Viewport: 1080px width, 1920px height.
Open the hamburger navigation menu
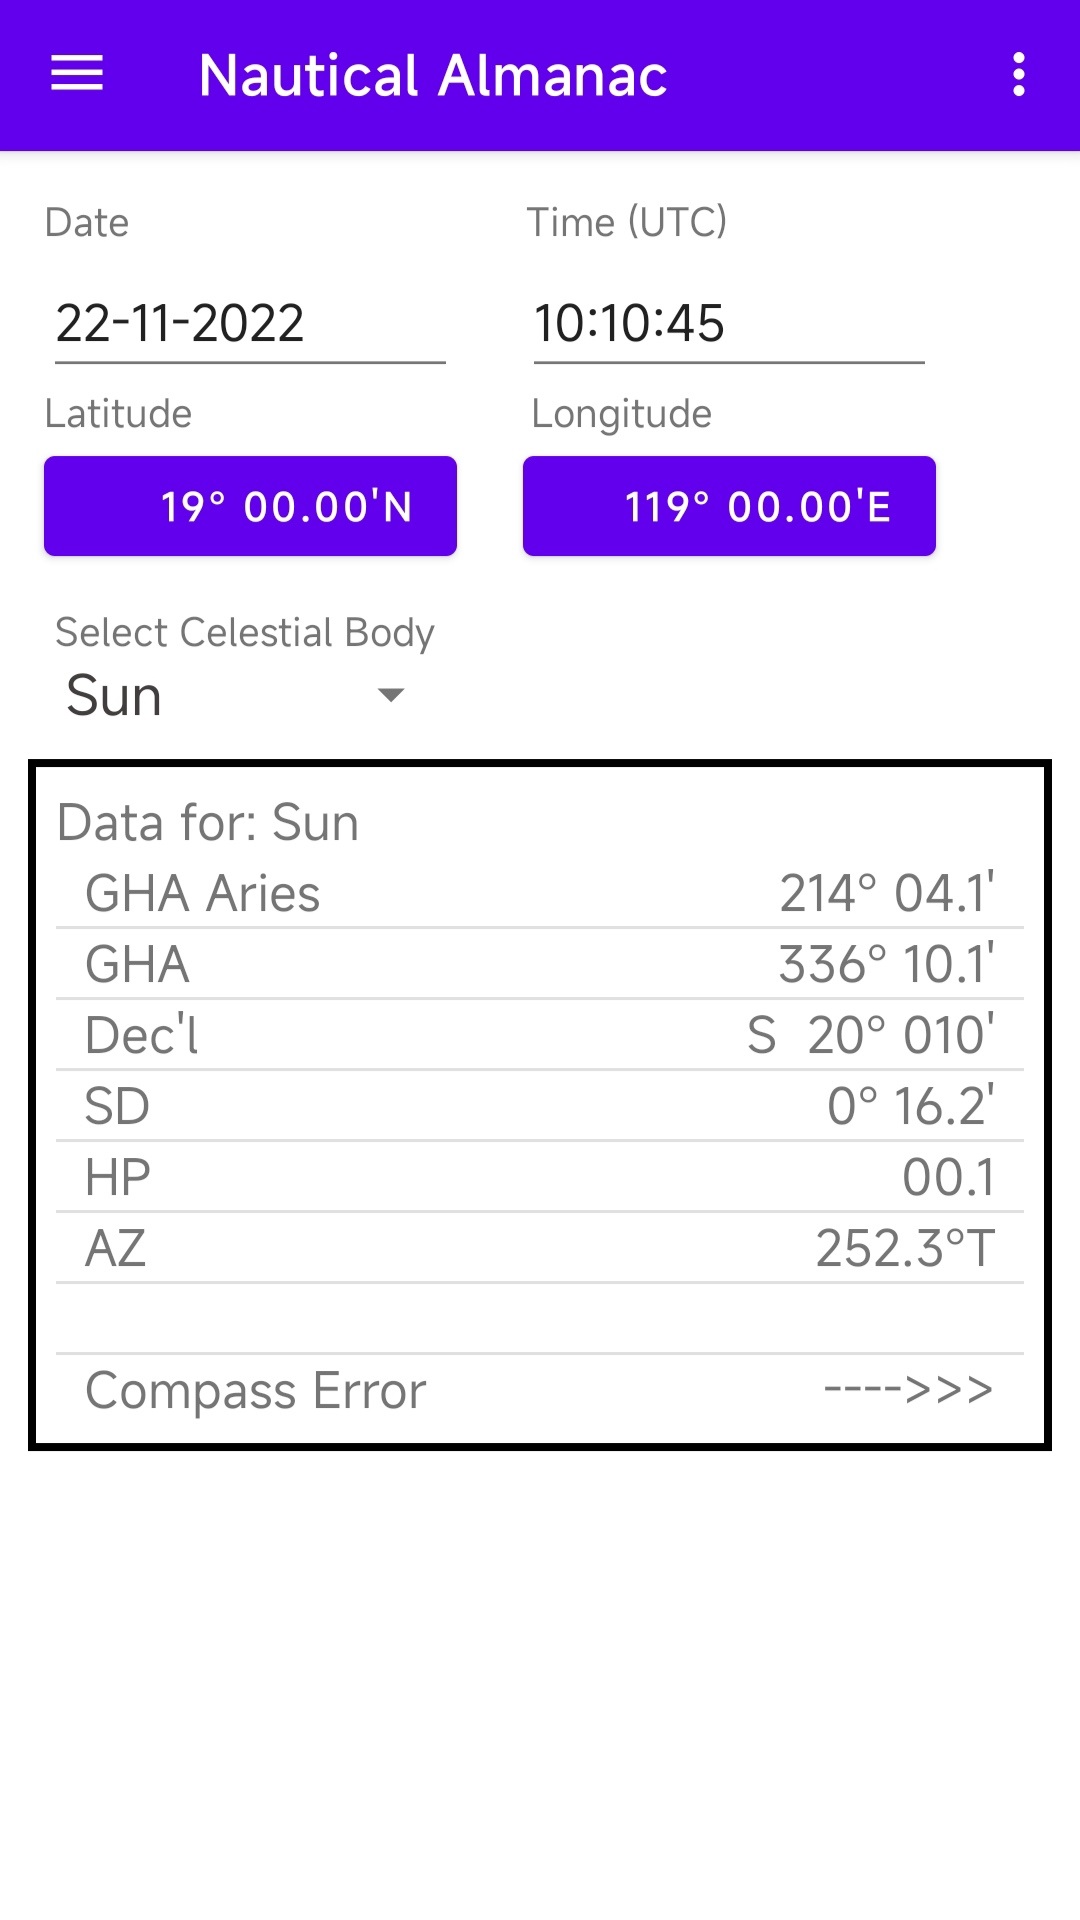point(77,74)
